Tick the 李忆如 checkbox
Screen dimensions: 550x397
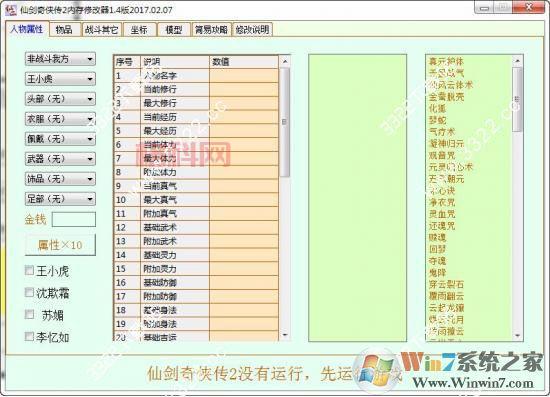29,336
